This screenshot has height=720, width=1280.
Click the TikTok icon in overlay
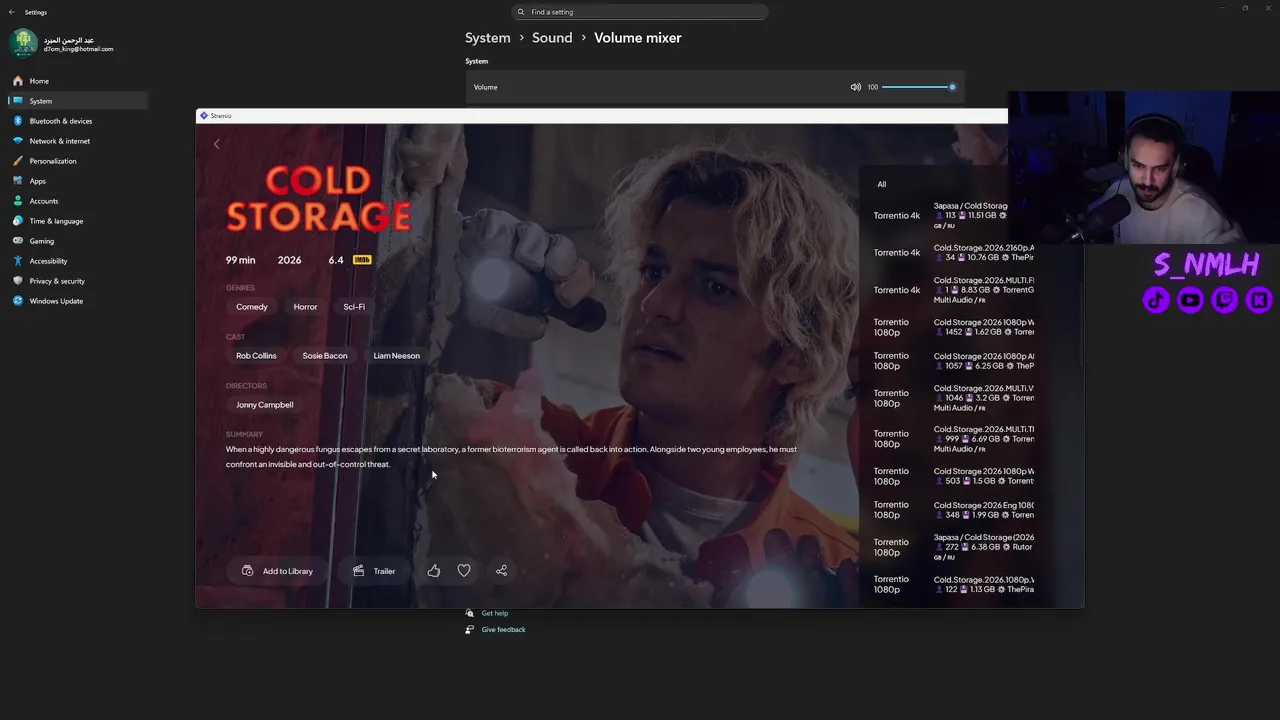point(1157,300)
